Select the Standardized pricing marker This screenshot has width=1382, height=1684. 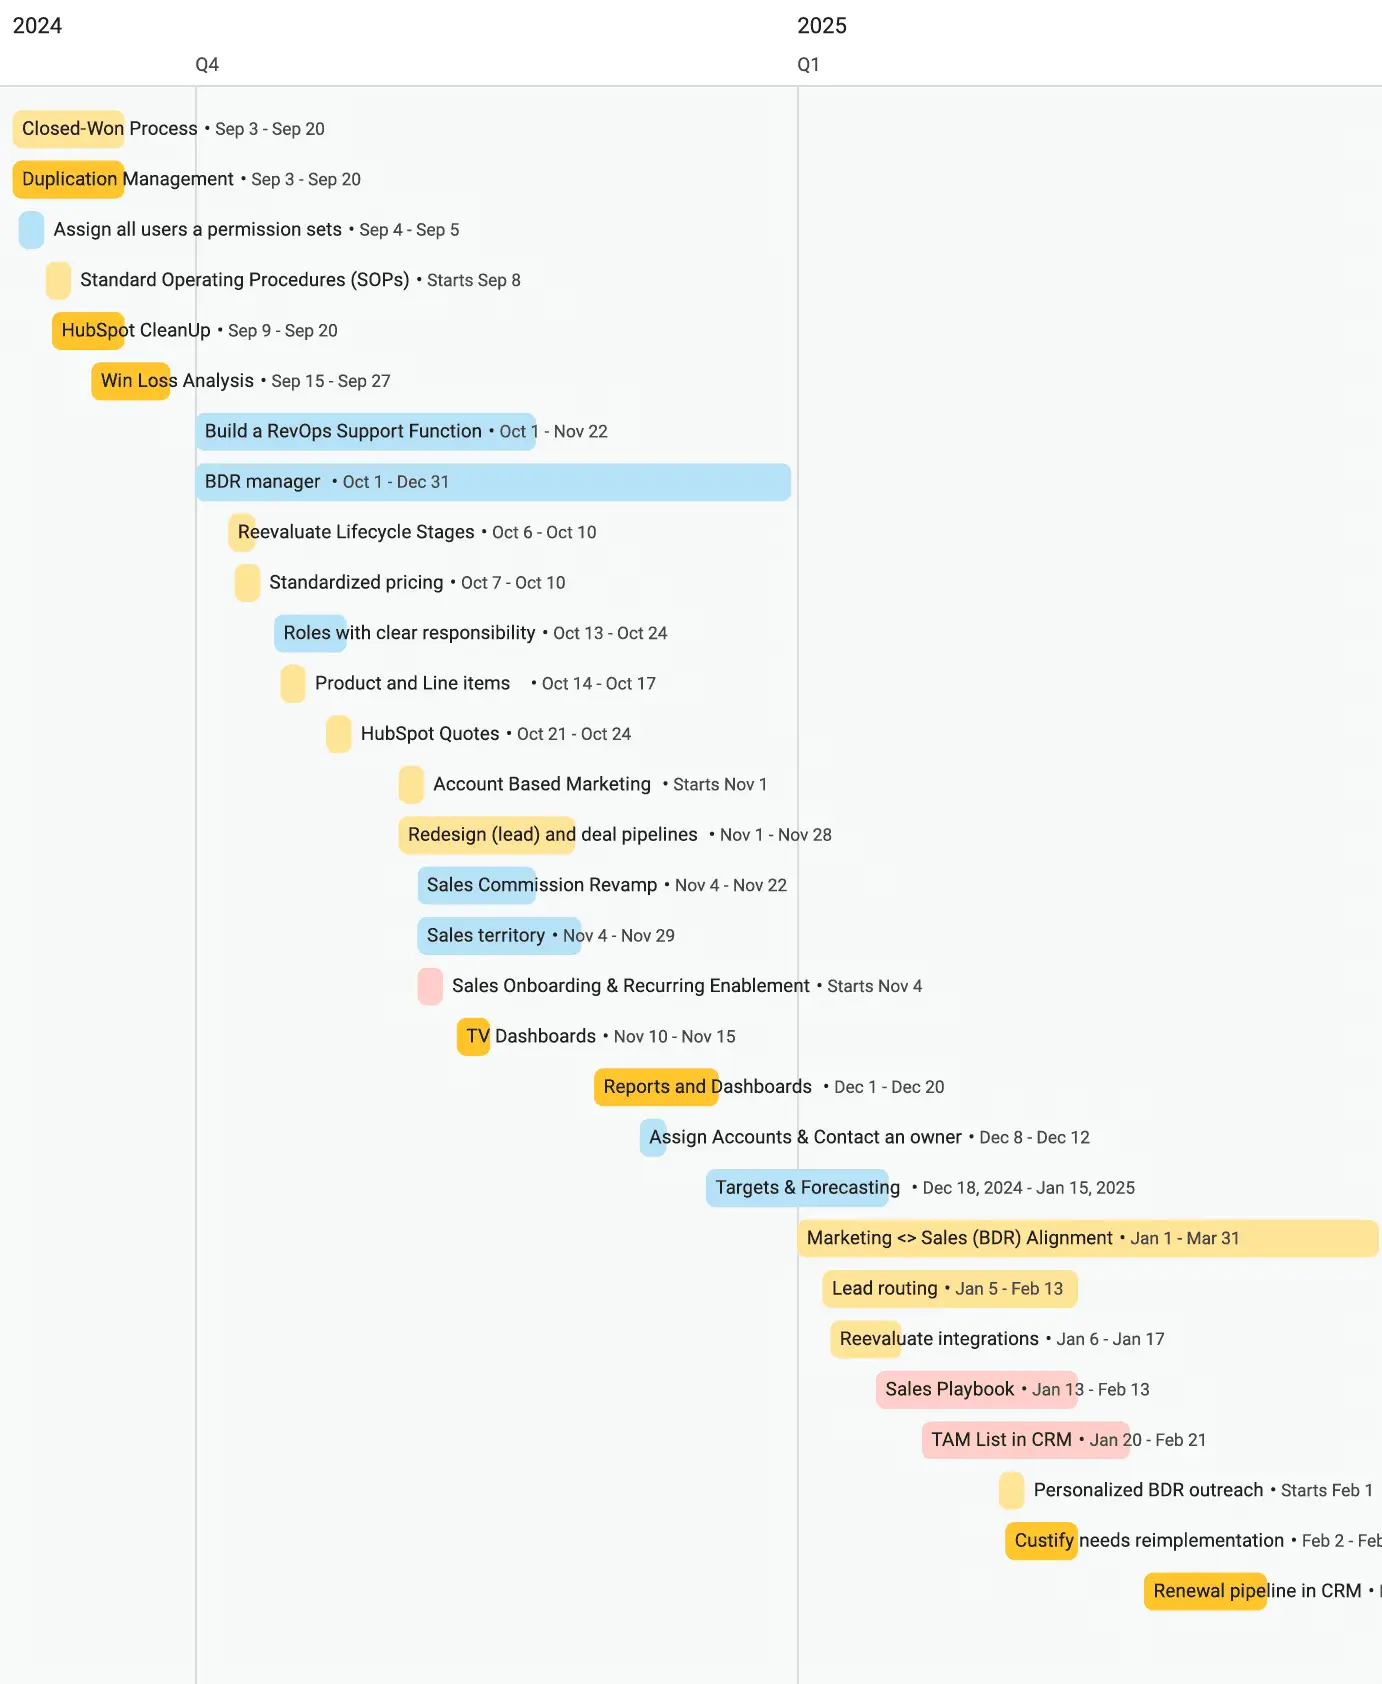click(x=247, y=583)
